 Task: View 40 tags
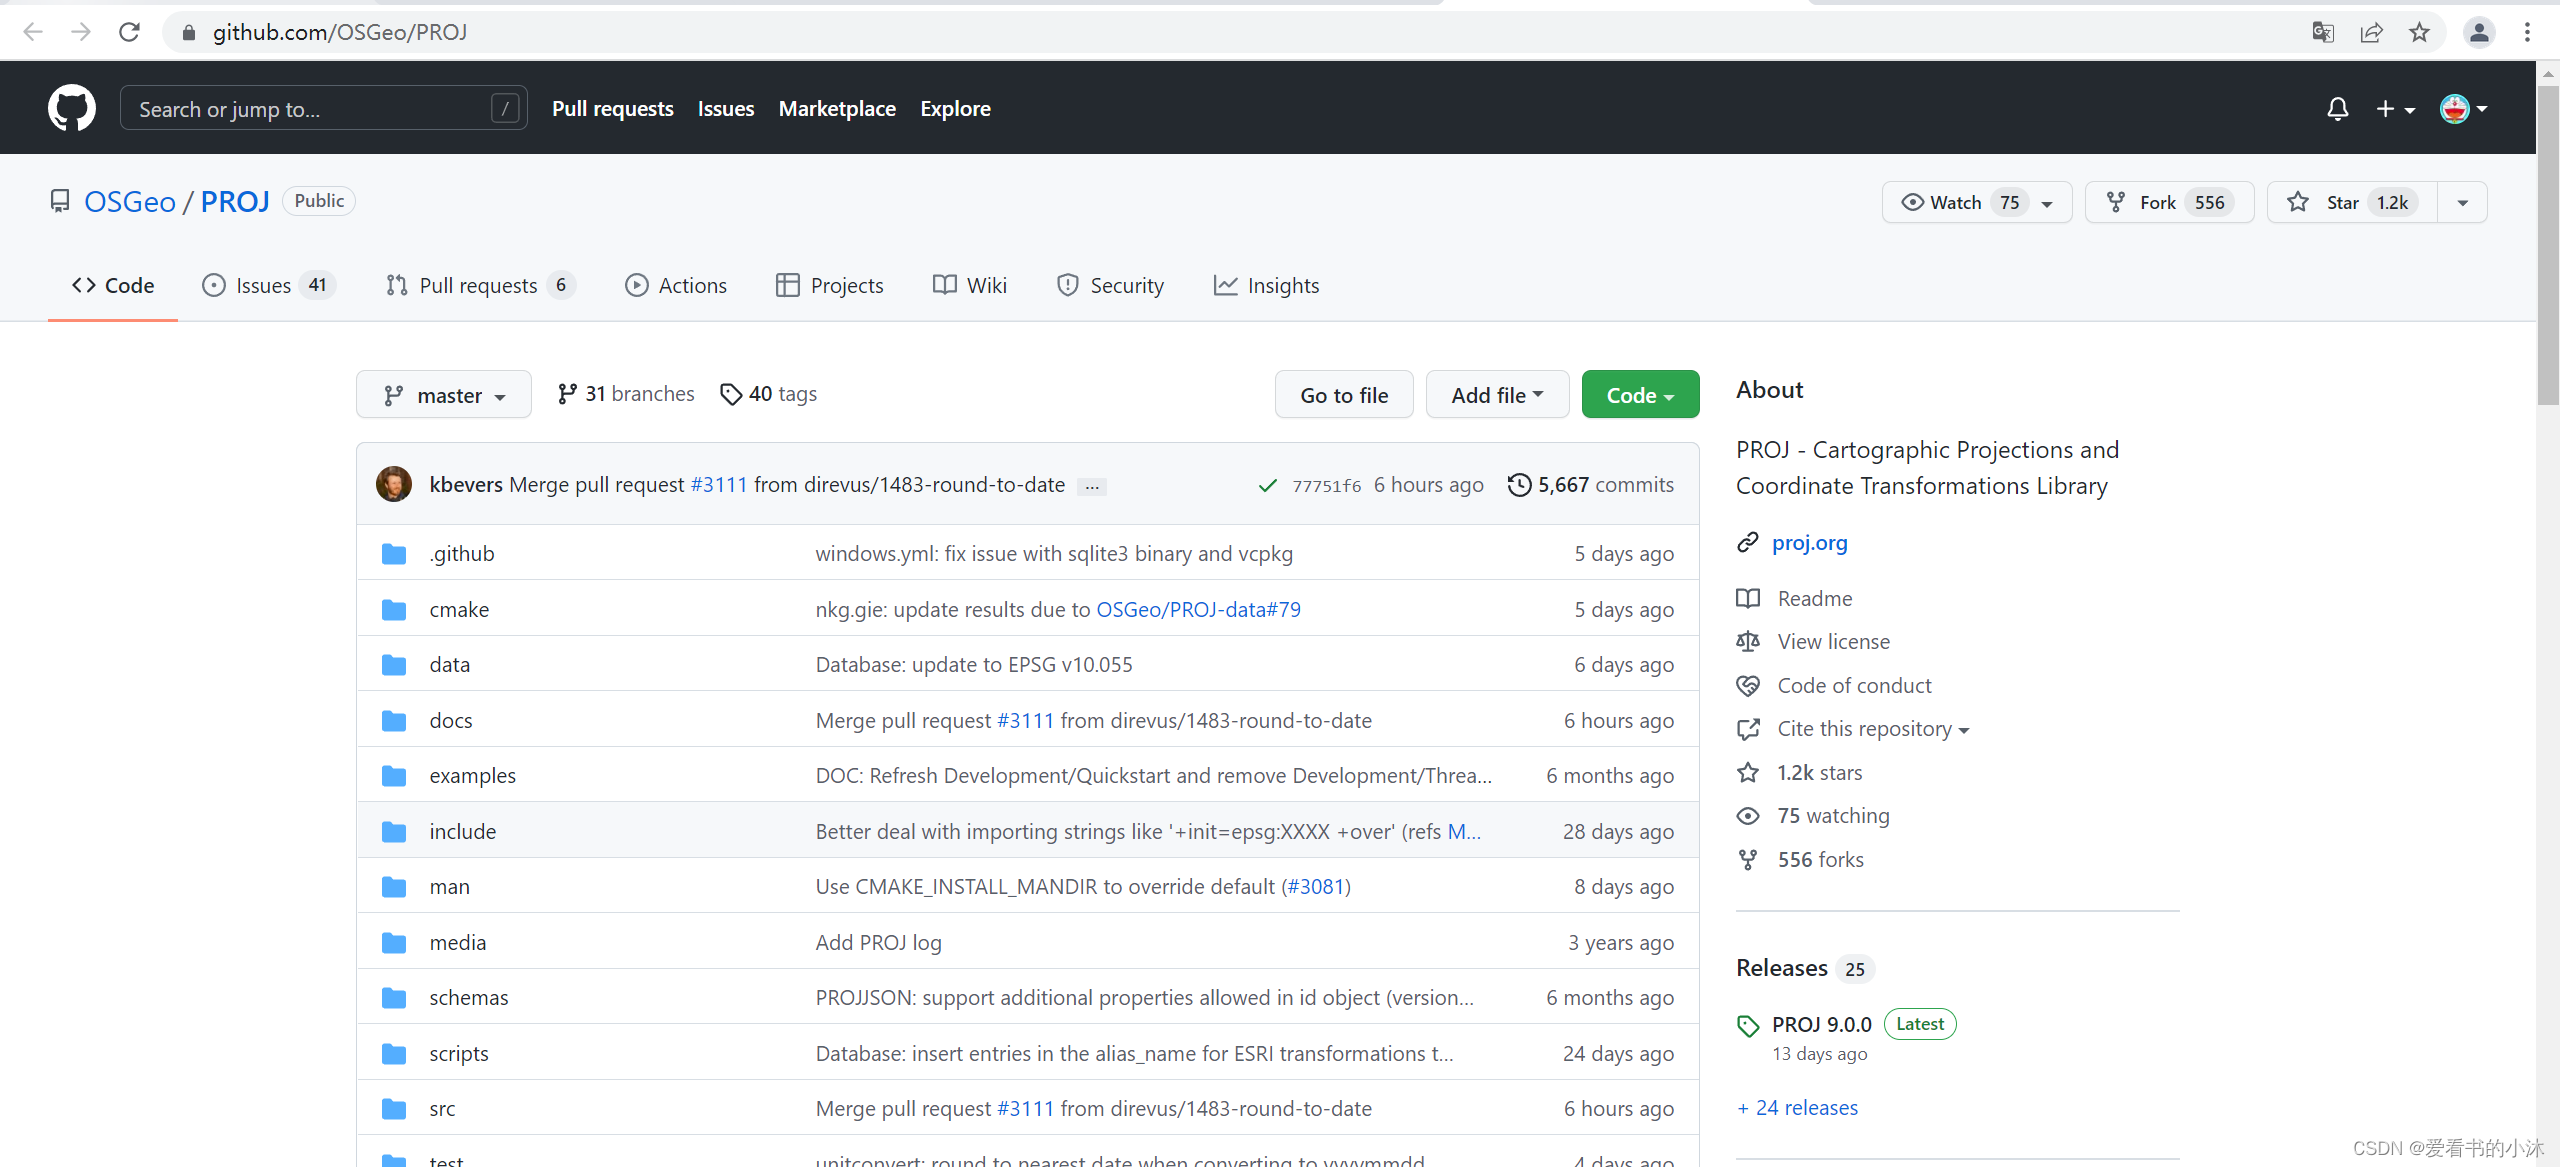coord(768,394)
